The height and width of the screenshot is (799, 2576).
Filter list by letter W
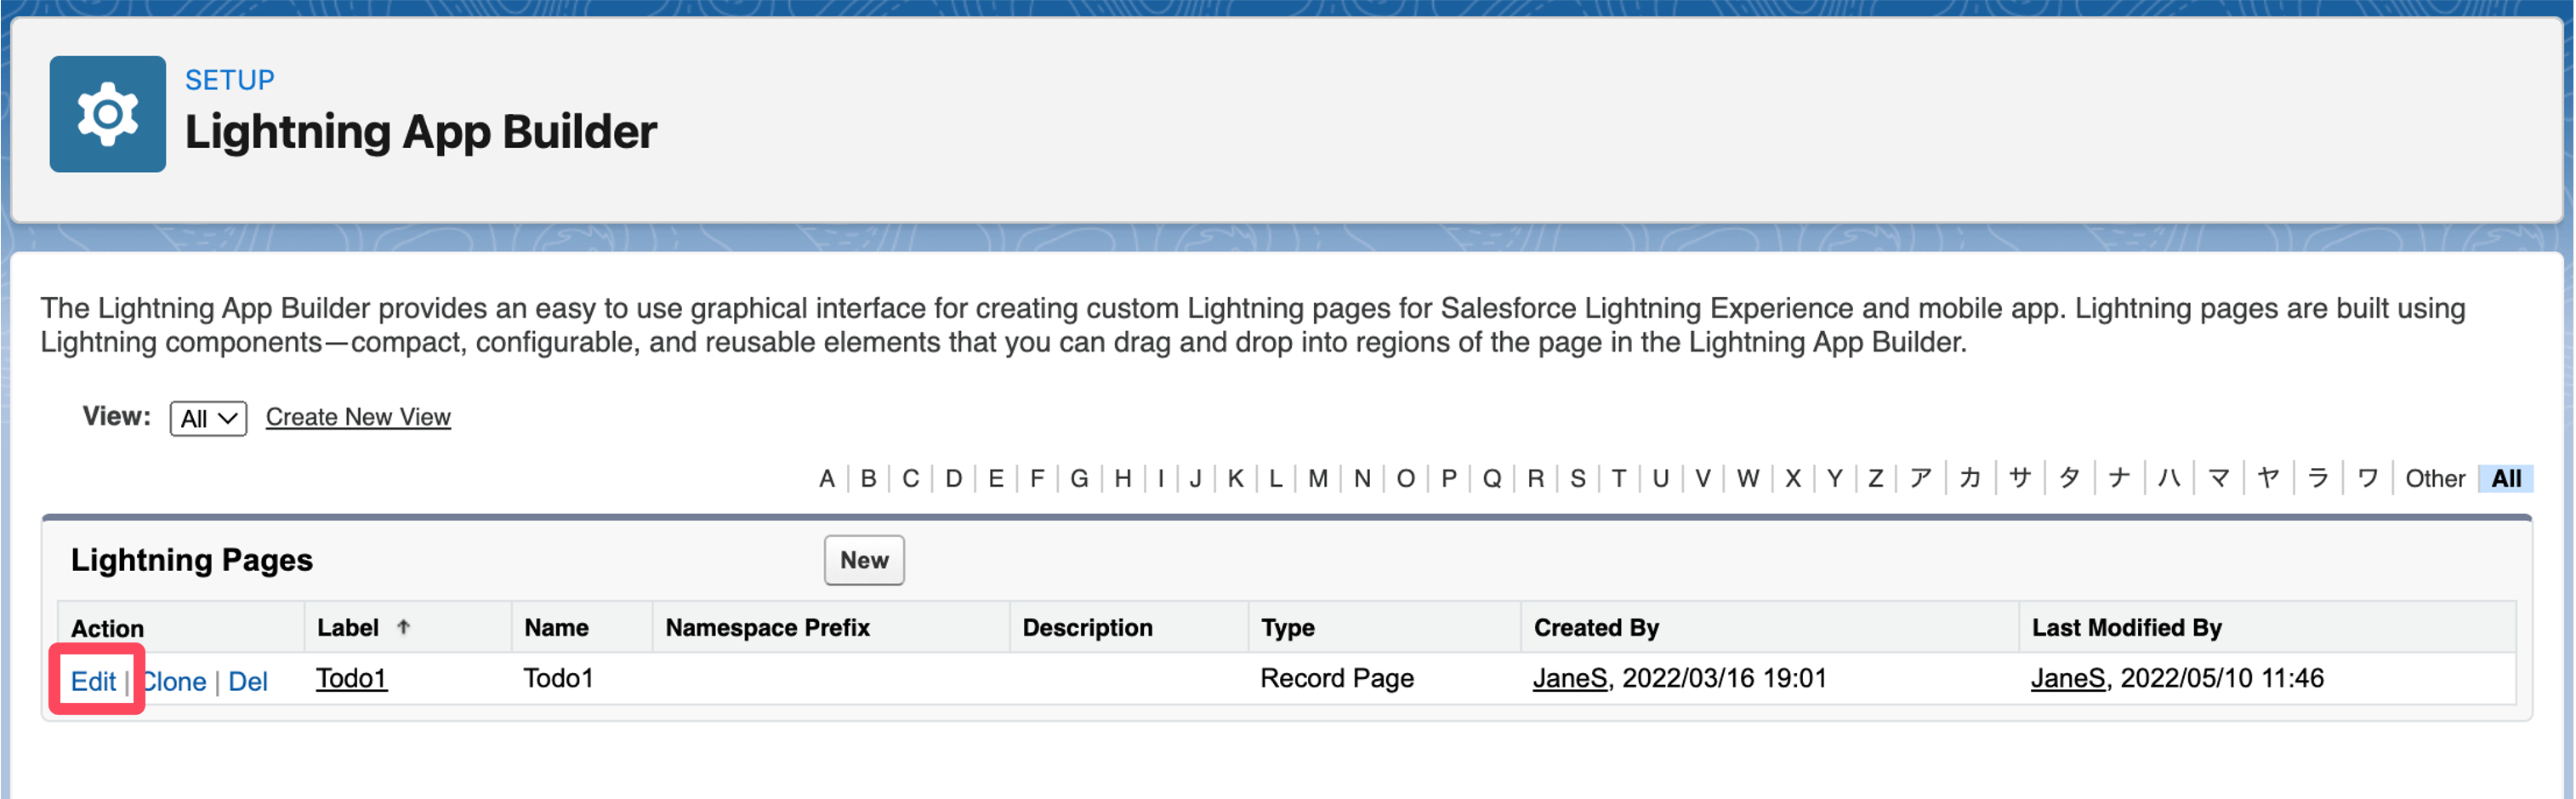tap(1747, 479)
